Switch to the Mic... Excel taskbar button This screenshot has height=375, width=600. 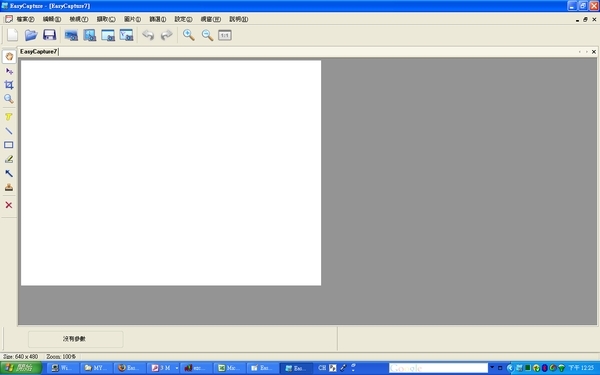(x=229, y=368)
